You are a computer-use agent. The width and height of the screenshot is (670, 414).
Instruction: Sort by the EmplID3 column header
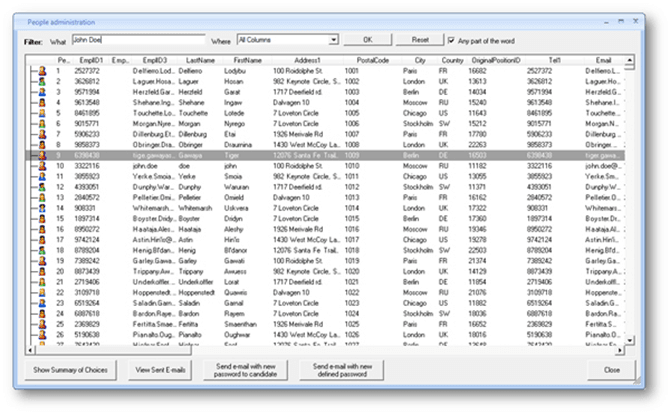pyautogui.click(x=155, y=60)
